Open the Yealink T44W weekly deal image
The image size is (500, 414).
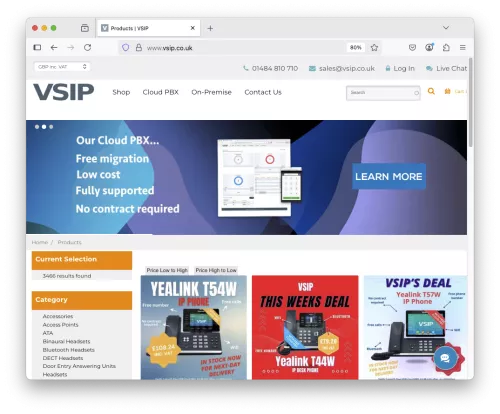click(305, 327)
